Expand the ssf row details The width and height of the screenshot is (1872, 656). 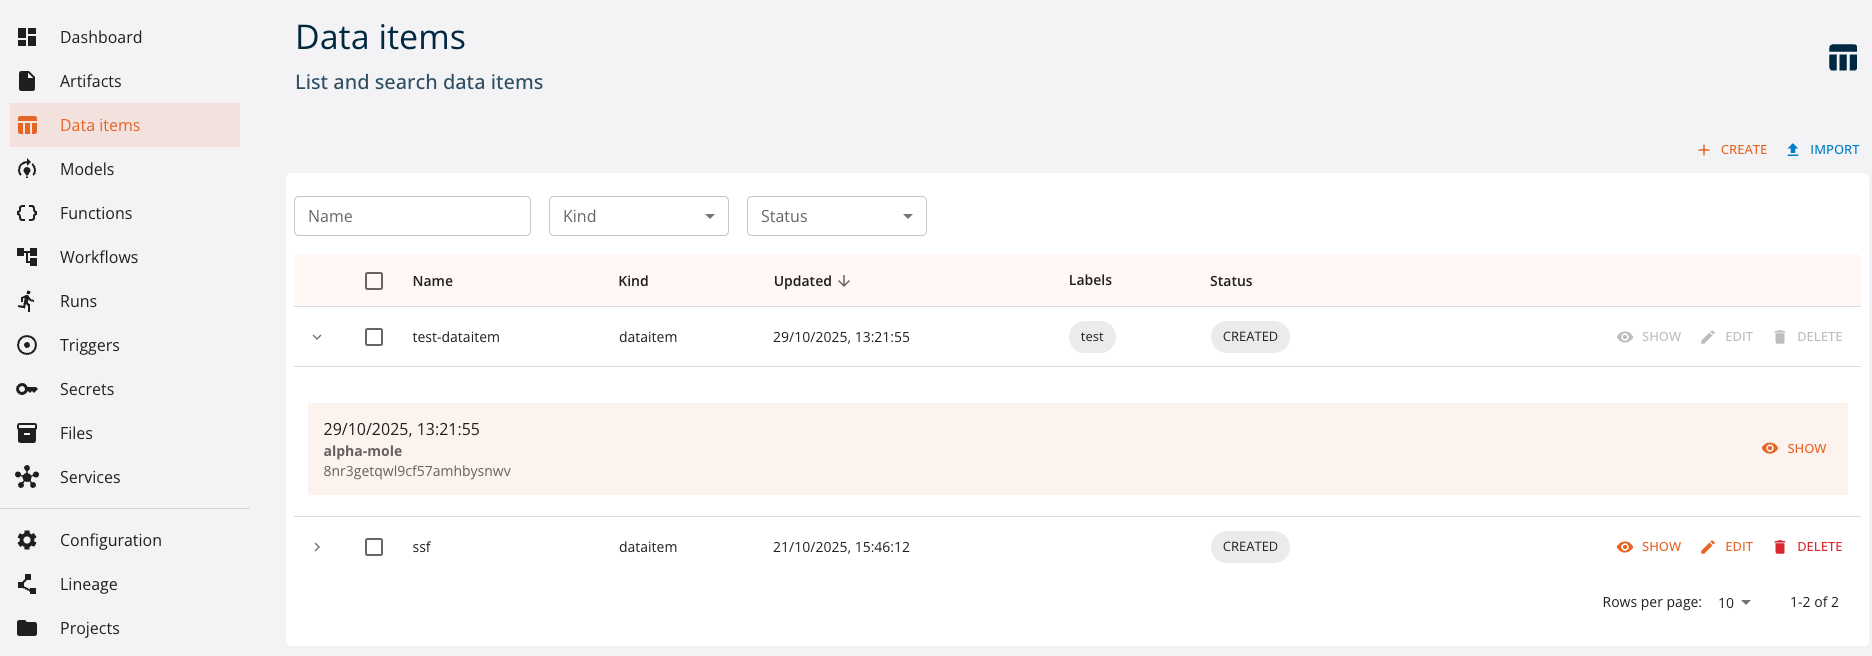click(x=317, y=547)
